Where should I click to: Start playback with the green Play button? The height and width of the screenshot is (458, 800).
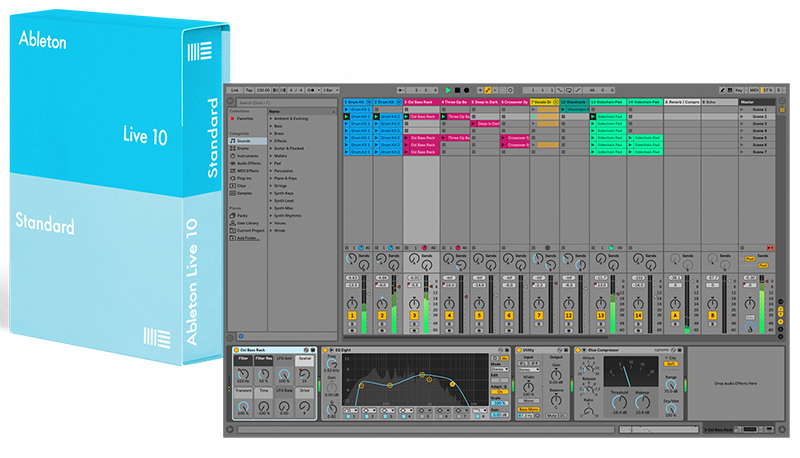448,90
